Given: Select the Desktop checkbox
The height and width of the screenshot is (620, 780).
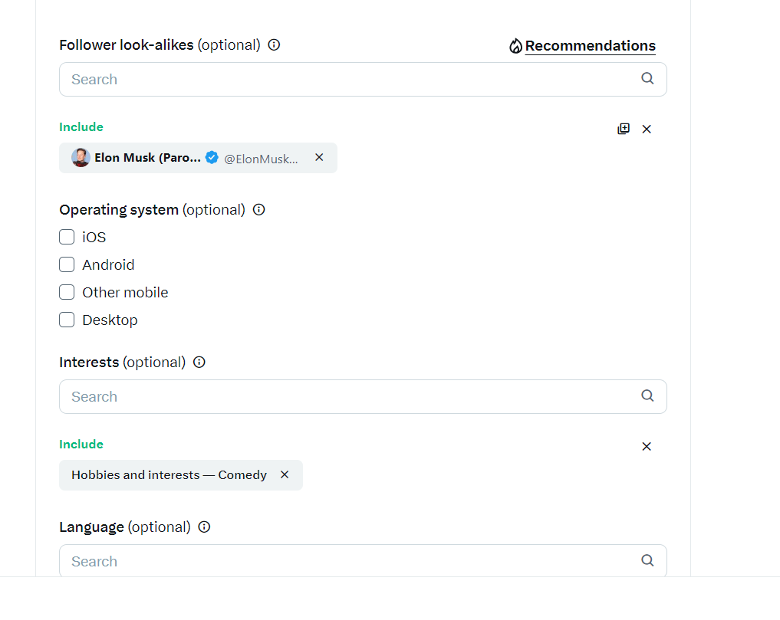Looking at the screenshot, I should pyautogui.click(x=67, y=320).
